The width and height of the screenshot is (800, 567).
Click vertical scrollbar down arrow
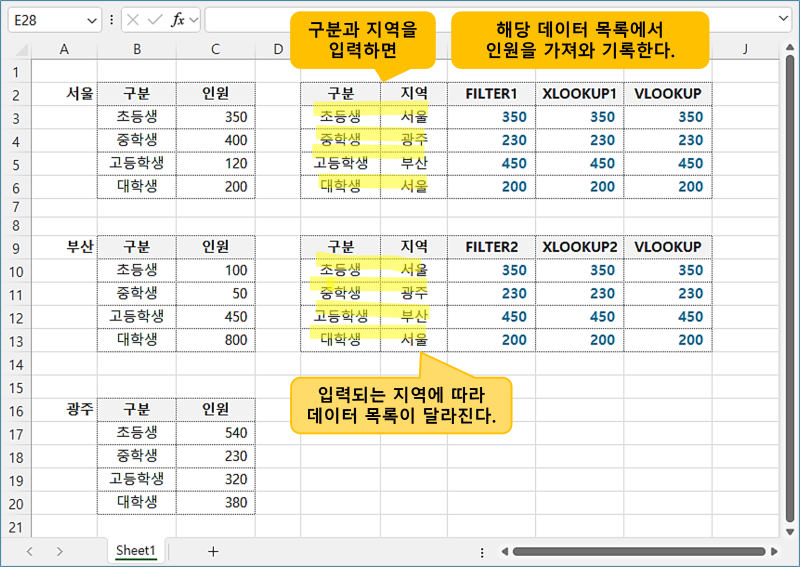coord(789,530)
